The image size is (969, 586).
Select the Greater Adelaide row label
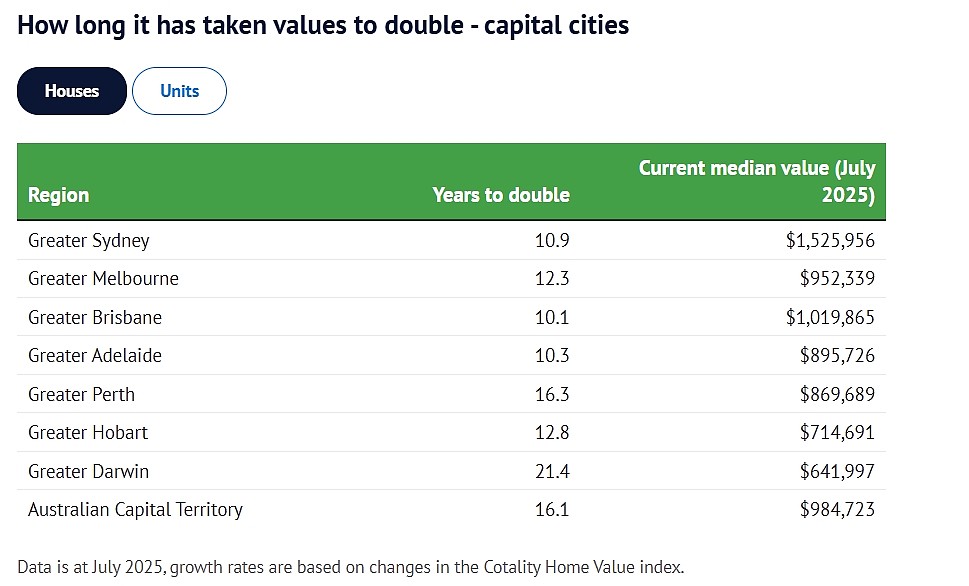click(95, 355)
